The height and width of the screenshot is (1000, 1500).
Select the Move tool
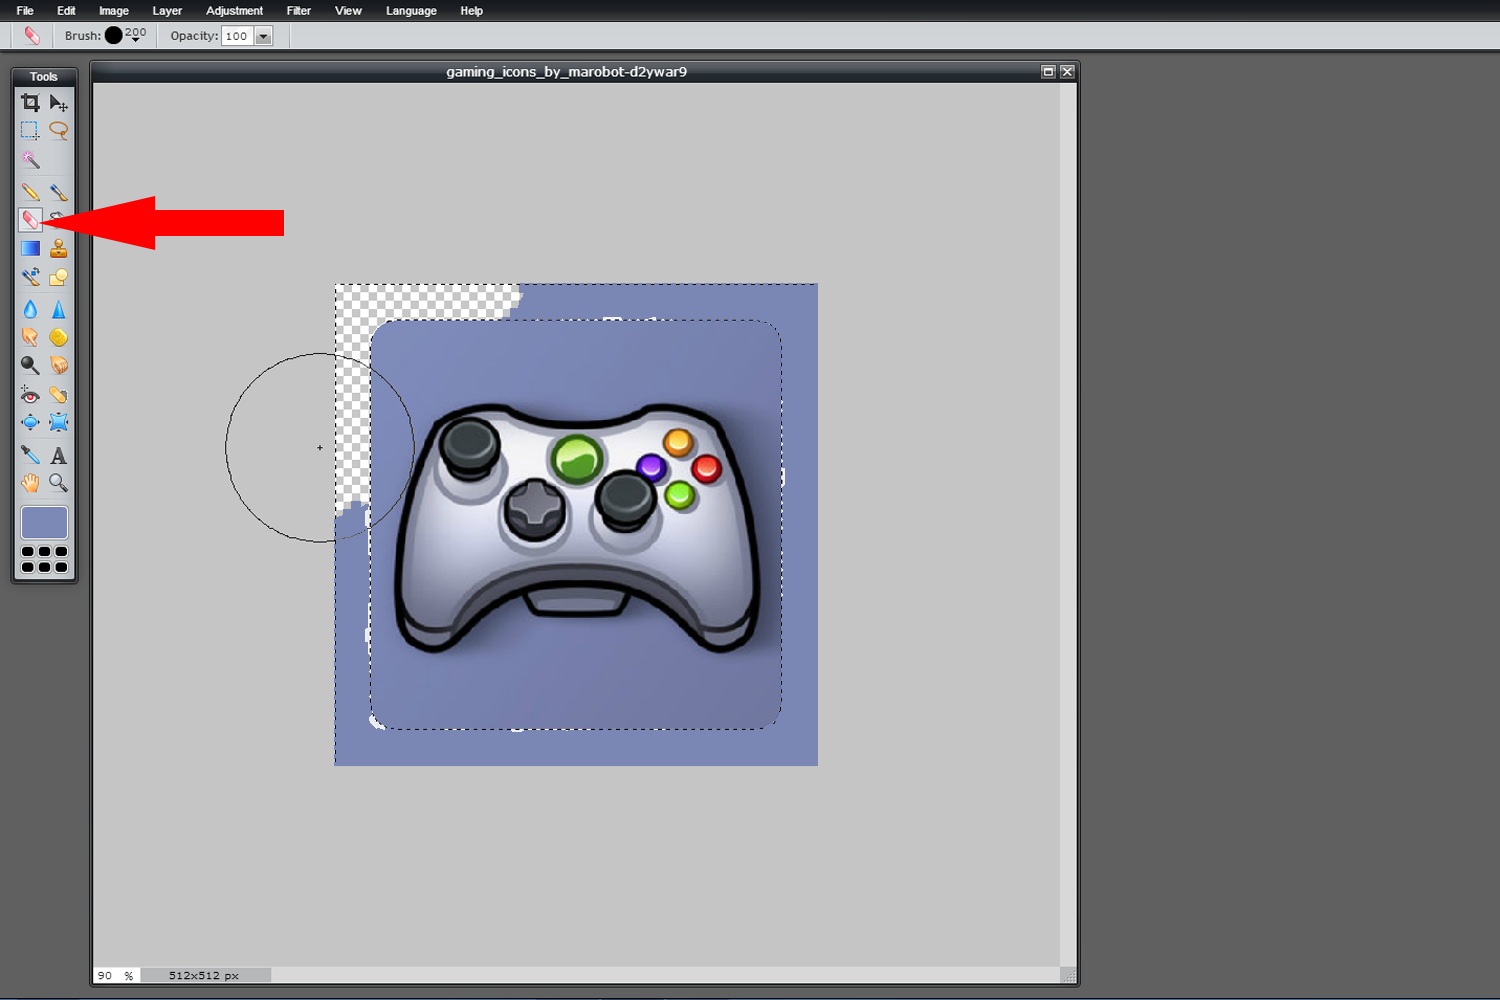59,103
